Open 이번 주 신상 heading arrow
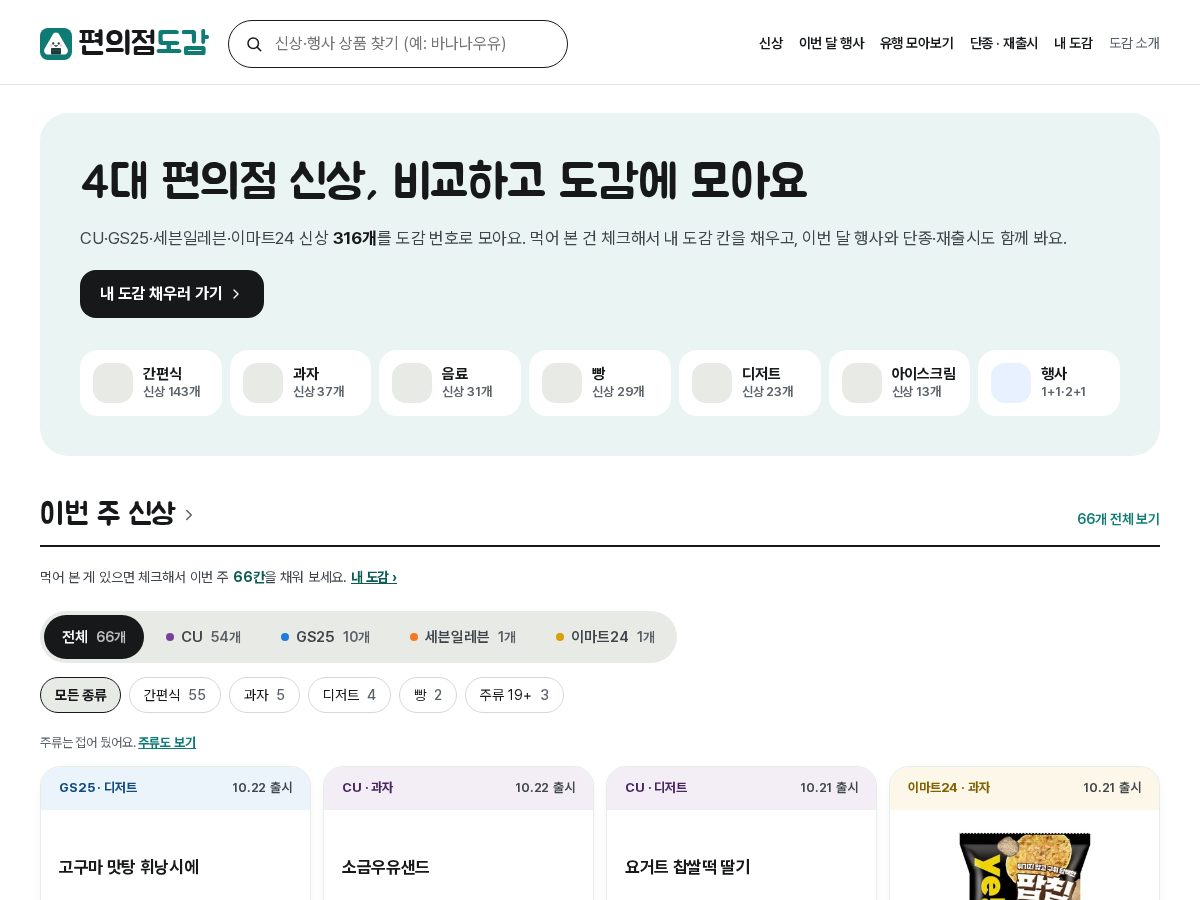 click(x=189, y=515)
